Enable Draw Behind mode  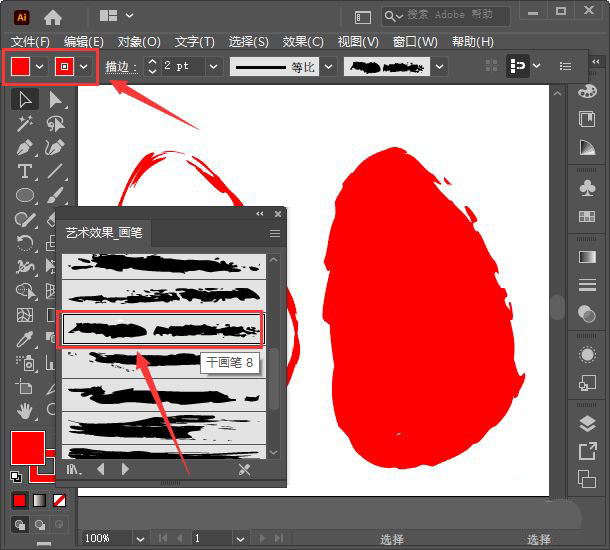pyautogui.click(x=40, y=525)
